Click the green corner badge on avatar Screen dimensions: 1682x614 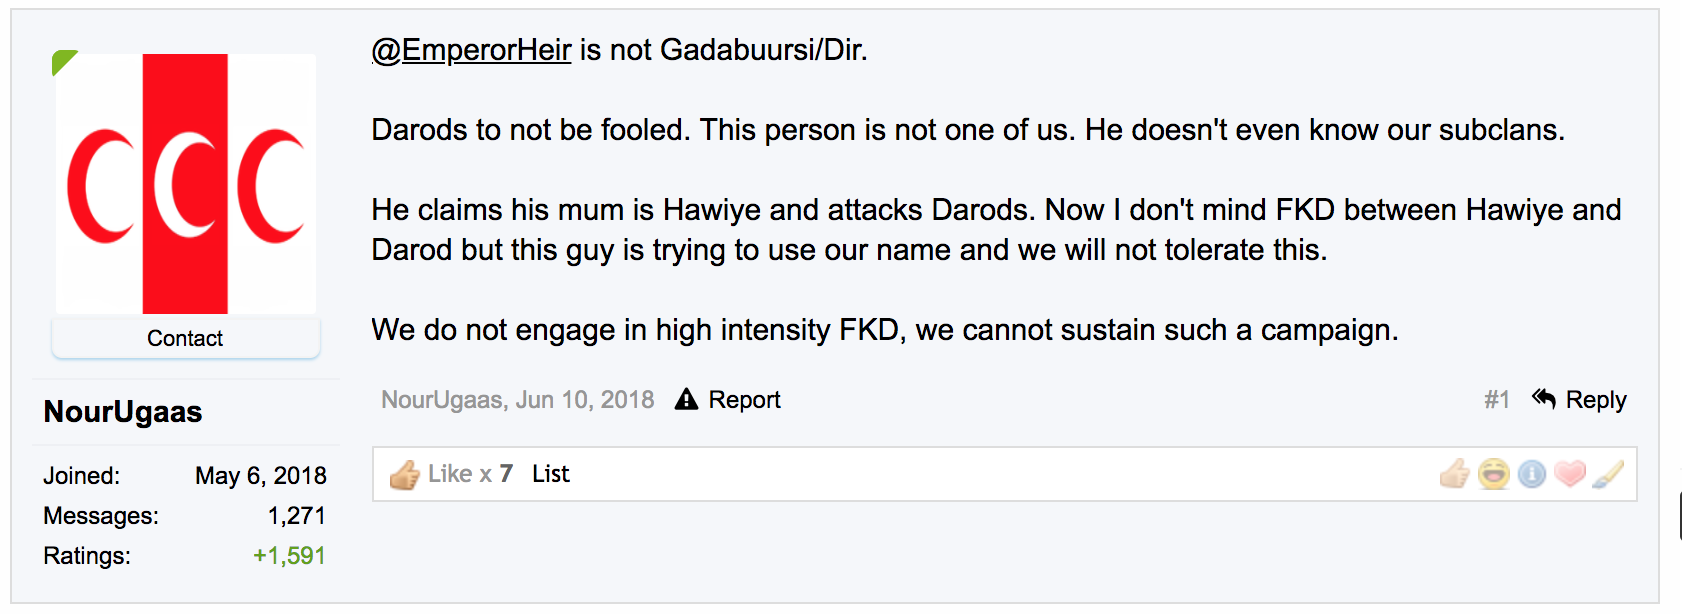(x=63, y=62)
